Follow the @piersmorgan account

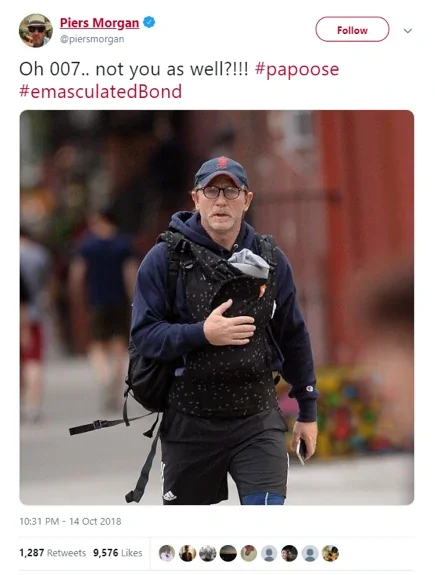click(x=352, y=29)
